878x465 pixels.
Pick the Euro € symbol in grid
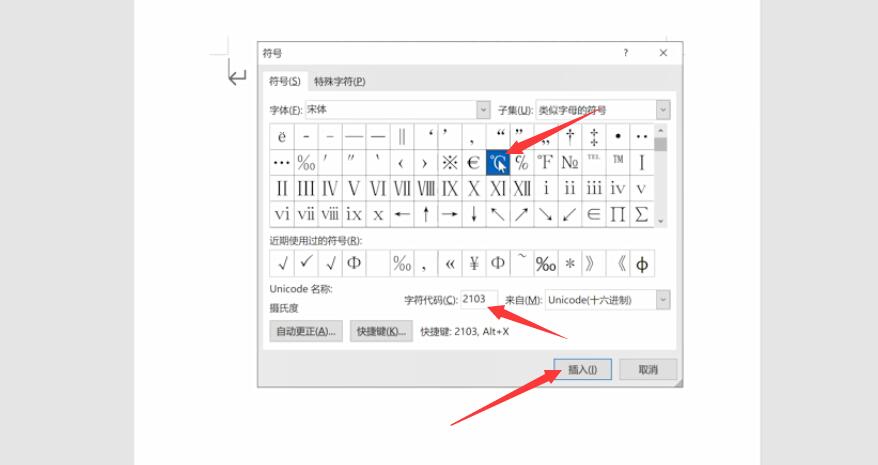pyautogui.click(x=474, y=162)
